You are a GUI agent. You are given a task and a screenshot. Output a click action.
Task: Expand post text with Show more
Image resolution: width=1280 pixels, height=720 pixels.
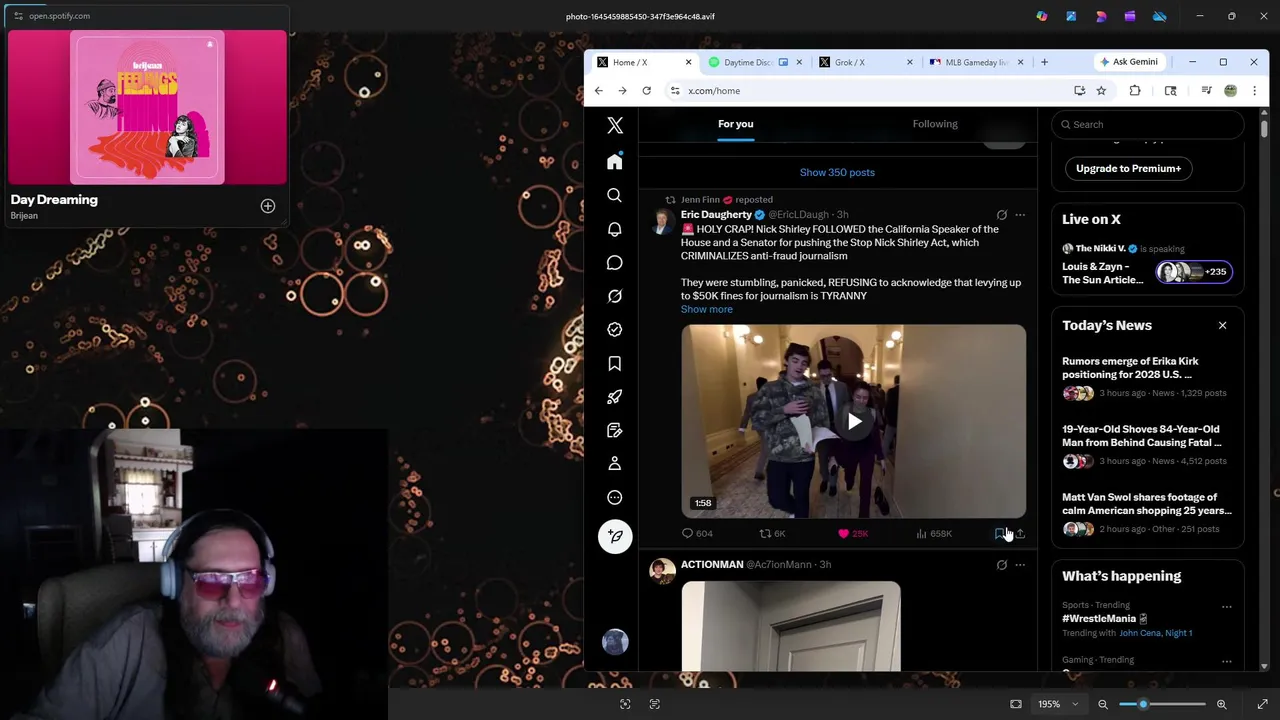pos(707,309)
